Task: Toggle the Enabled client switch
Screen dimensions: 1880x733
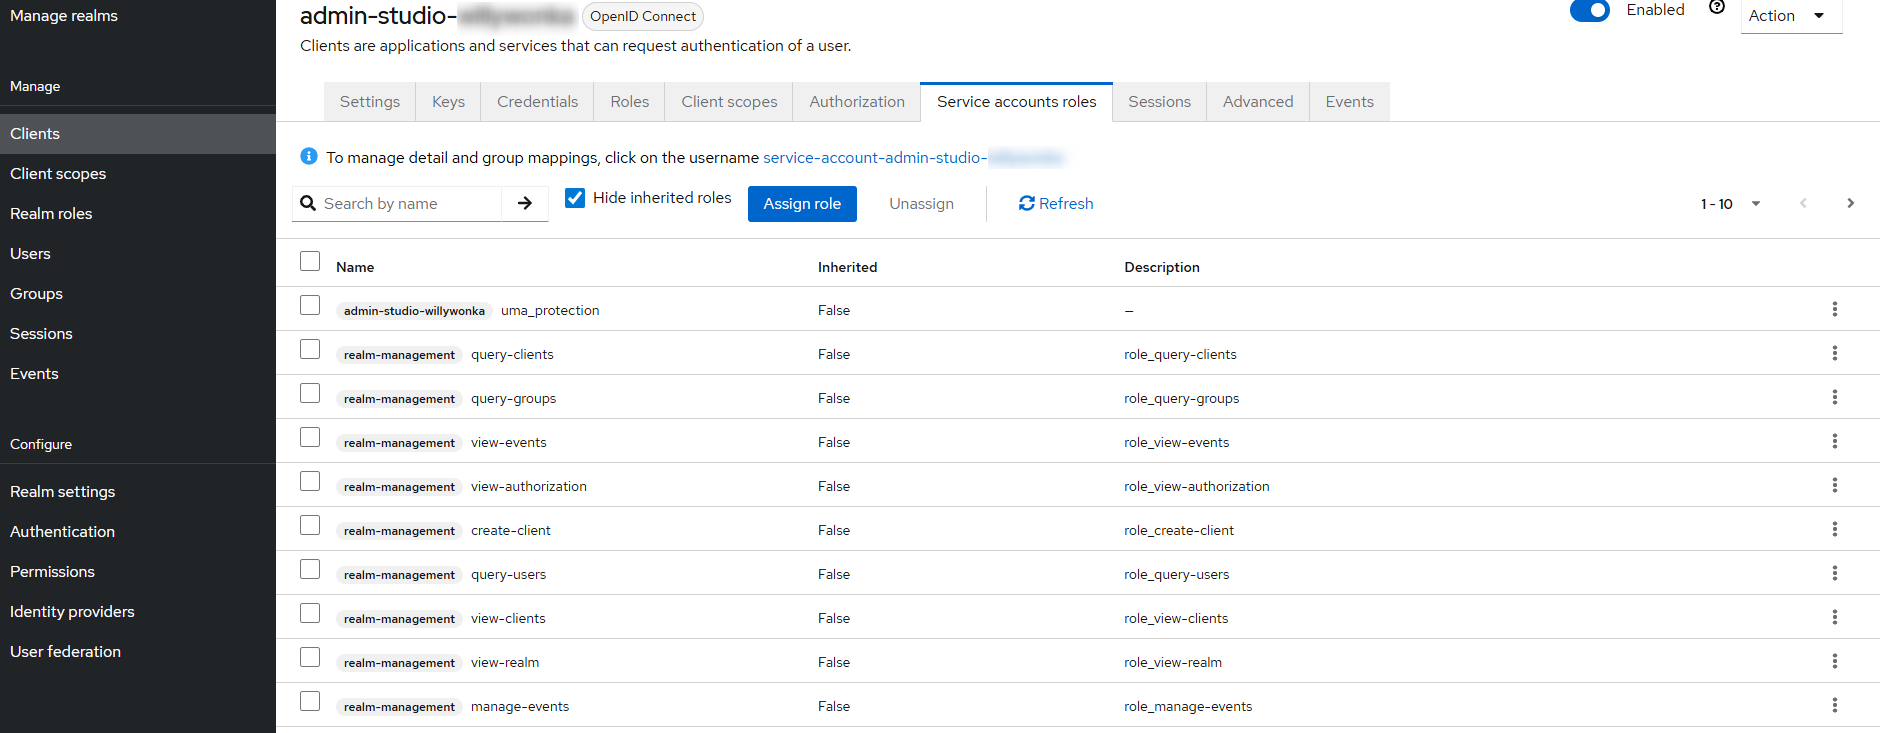Action: [1589, 11]
